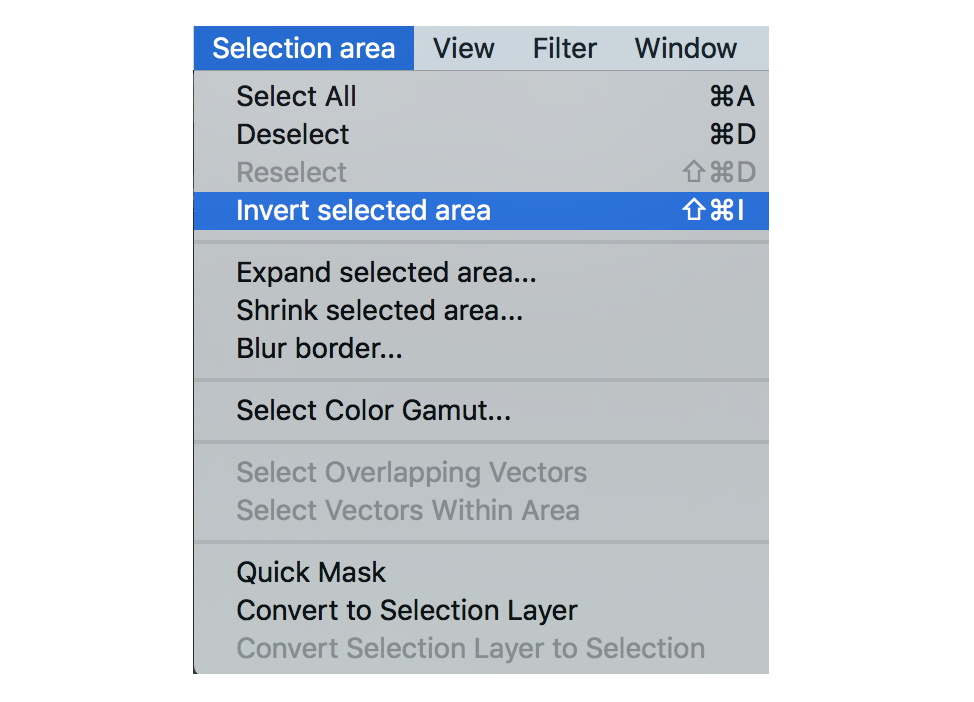
Task: Open Select Color Gamut dialog
Action: [373, 411]
